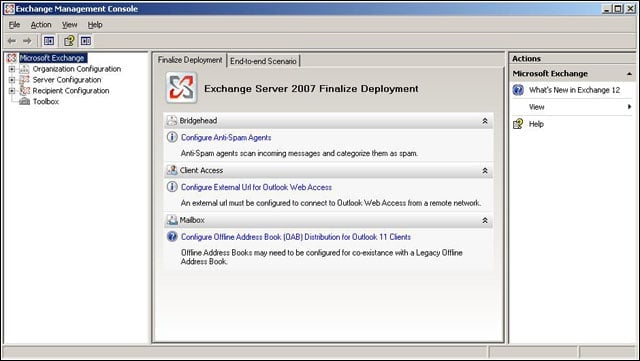Viewport: 640px width, 361px height.
Task: Click info icon beside Configure Anti-Spam Agents
Action: coord(172,137)
